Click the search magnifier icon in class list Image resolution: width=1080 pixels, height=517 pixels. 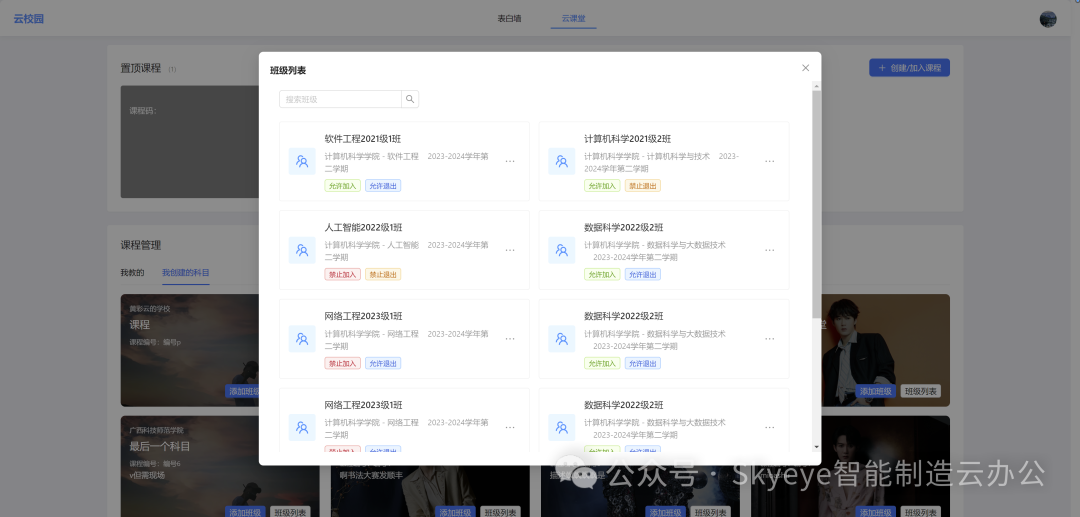point(410,99)
